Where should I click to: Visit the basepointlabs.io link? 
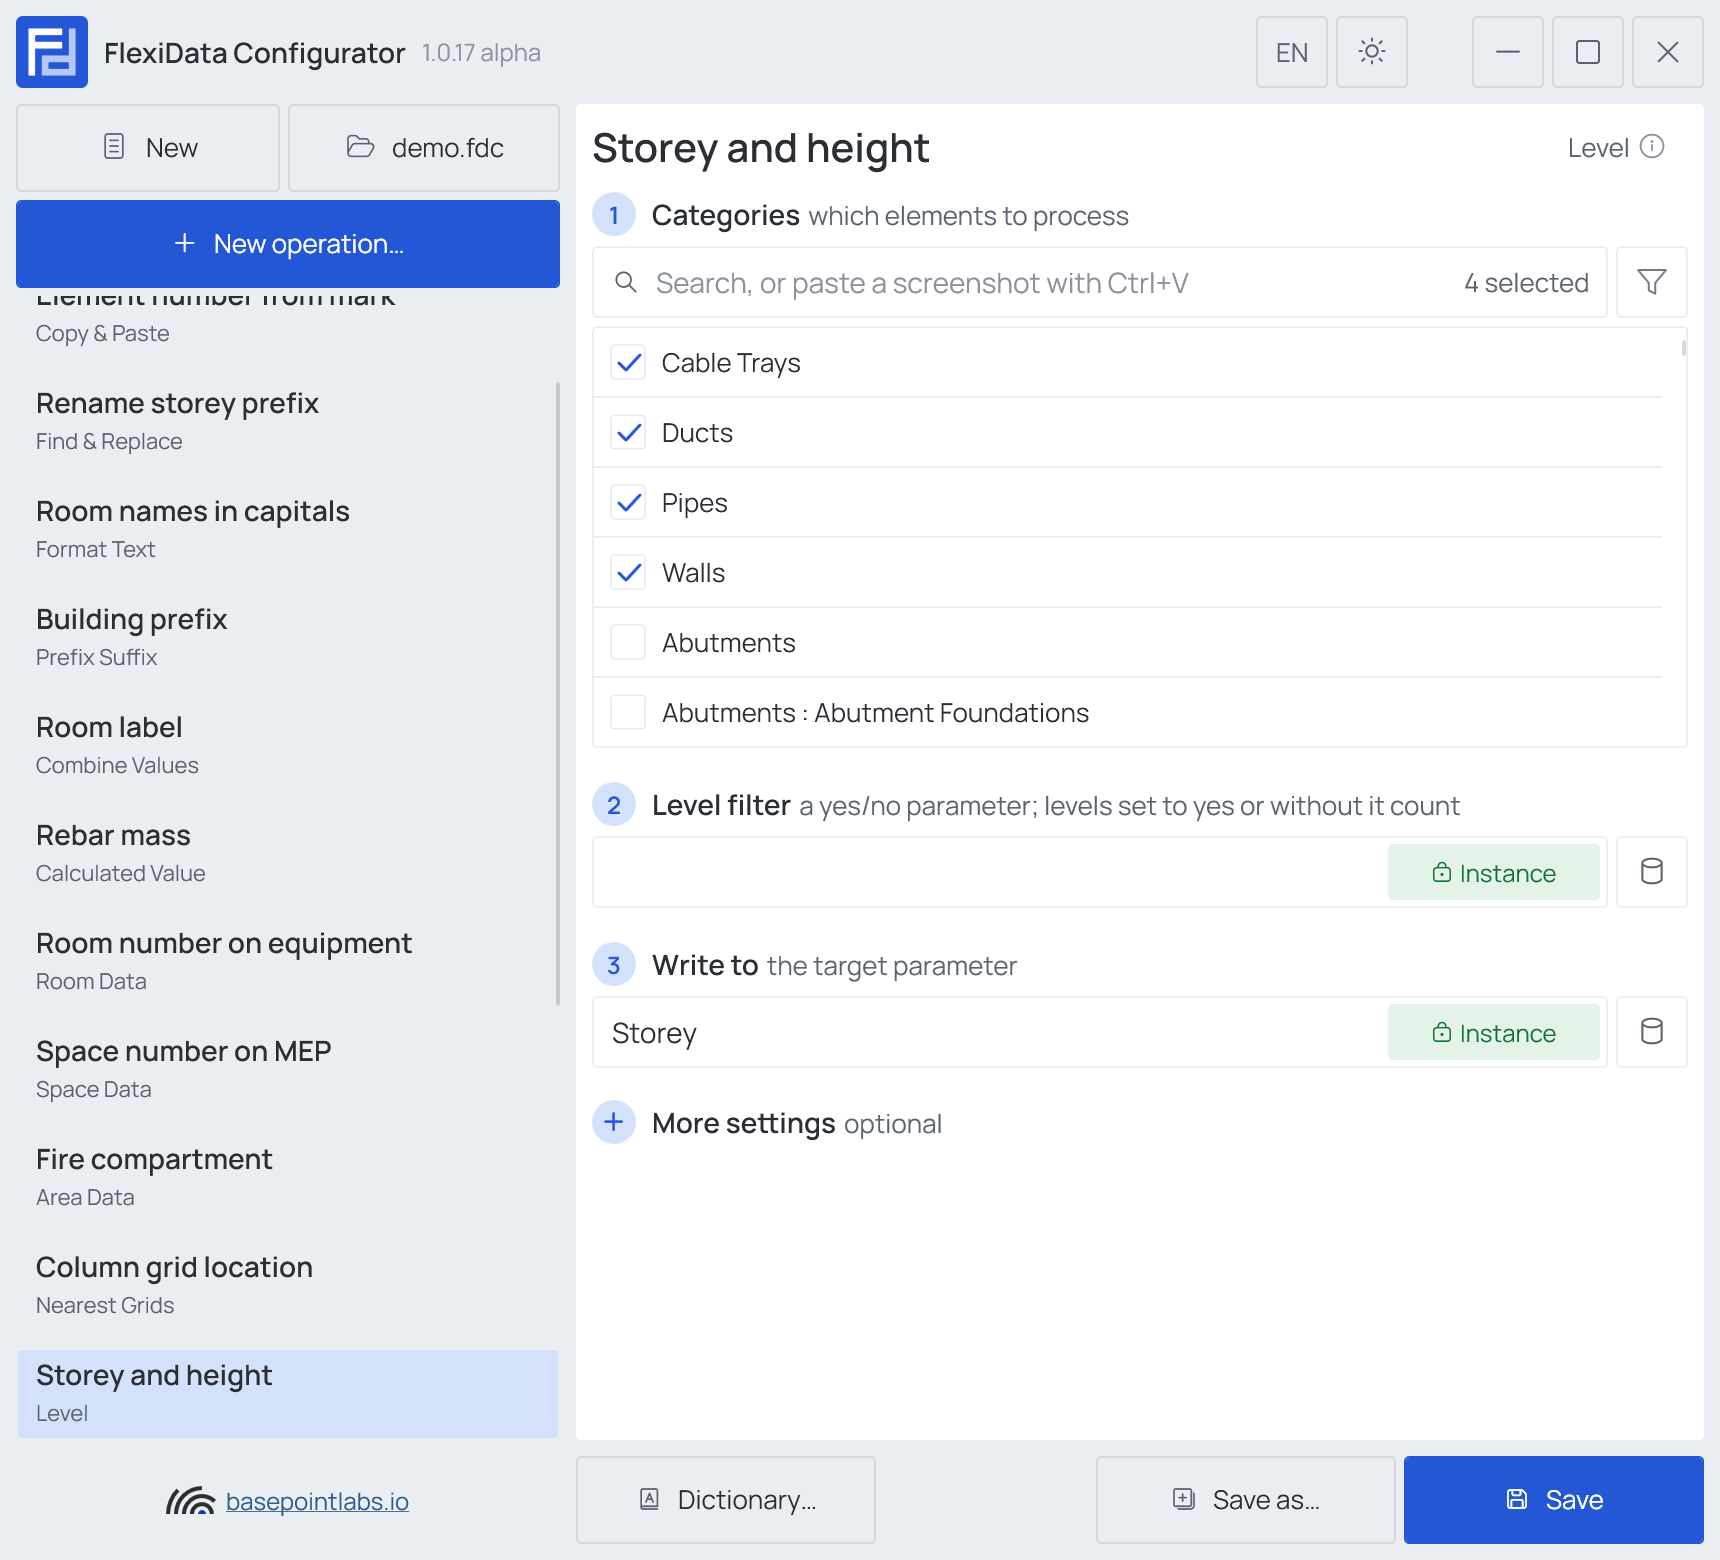pos(317,1501)
